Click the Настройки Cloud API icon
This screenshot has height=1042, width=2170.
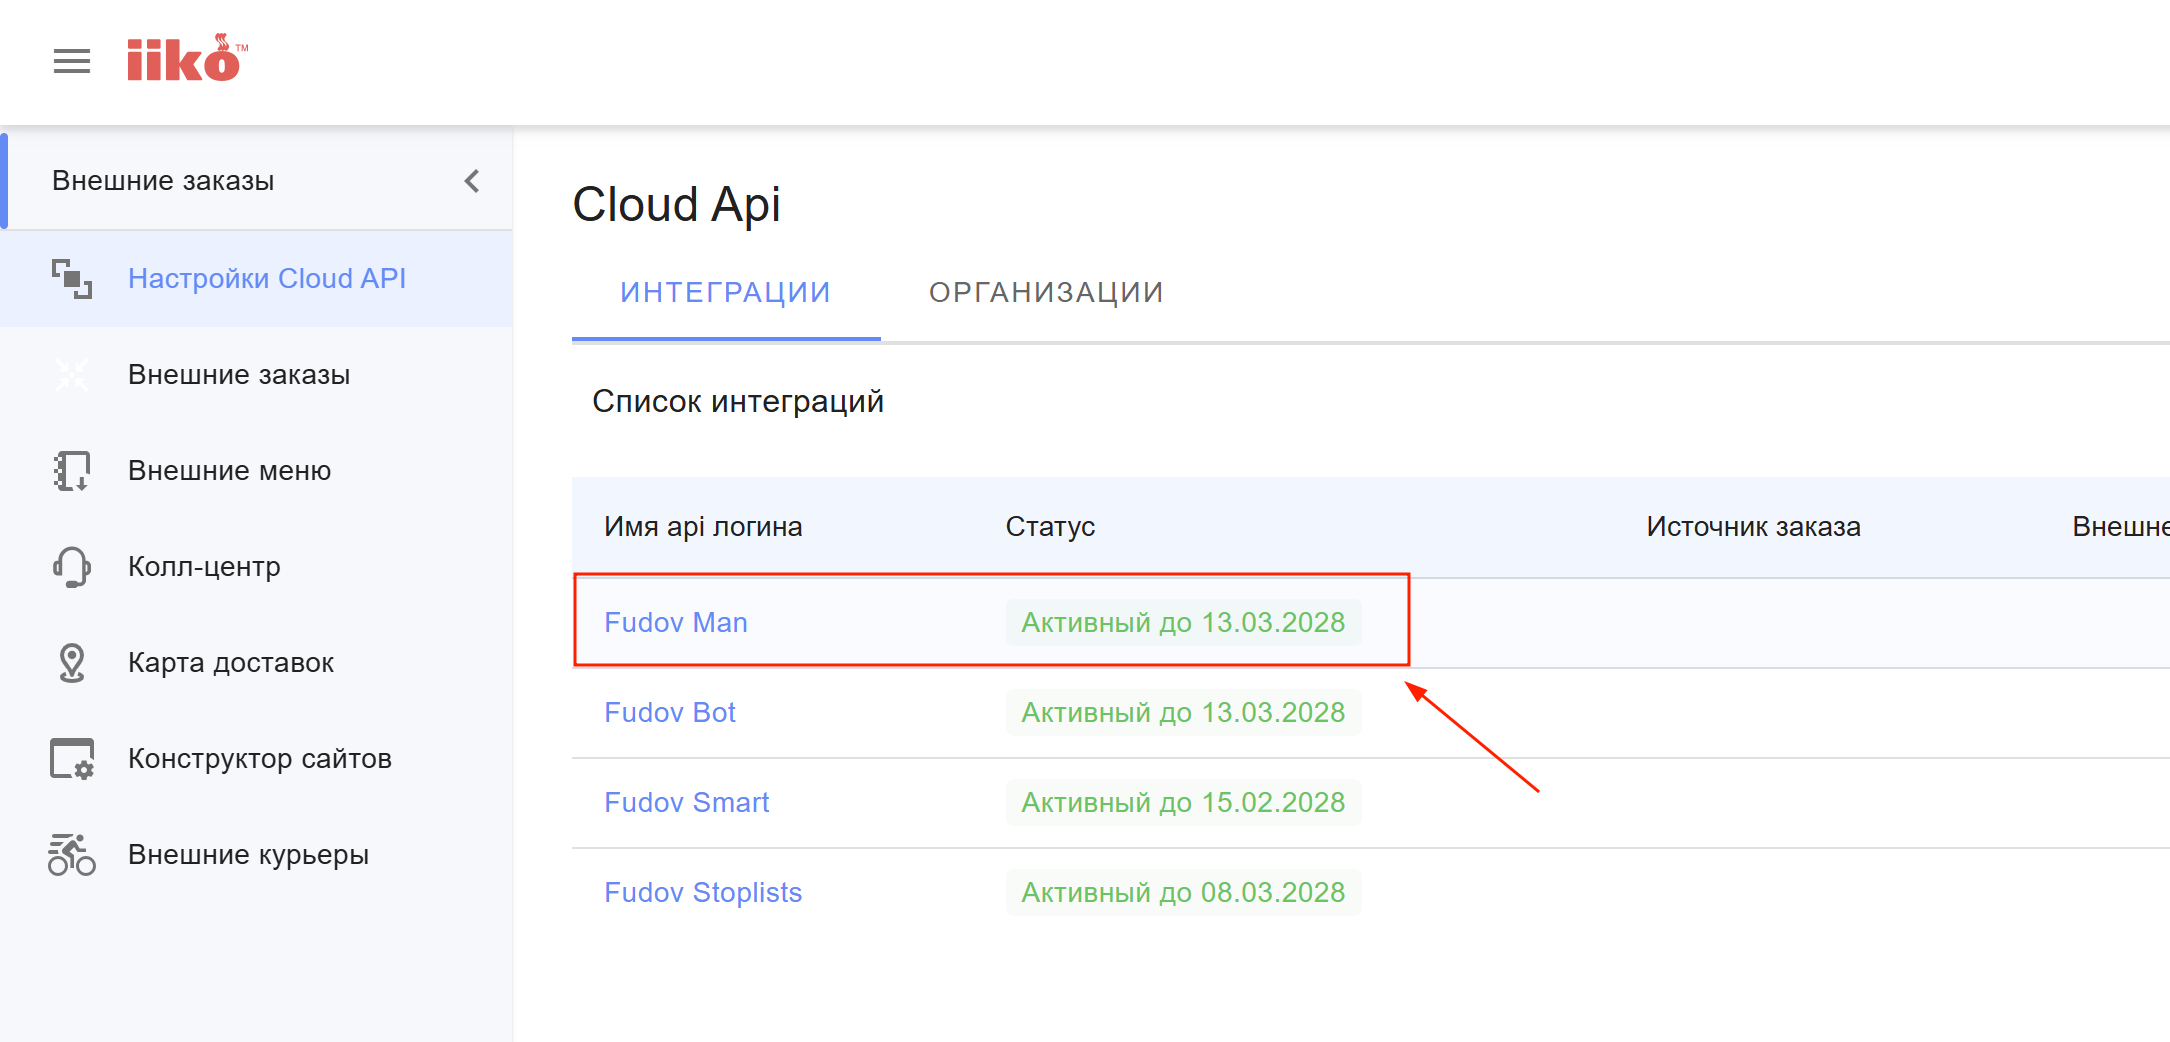(x=71, y=278)
